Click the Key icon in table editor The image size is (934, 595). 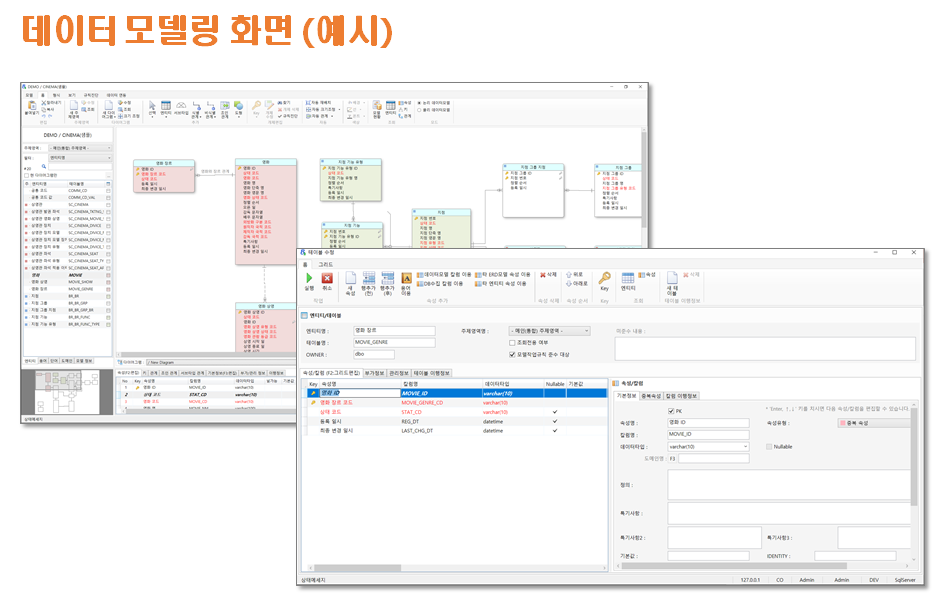point(604,278)
